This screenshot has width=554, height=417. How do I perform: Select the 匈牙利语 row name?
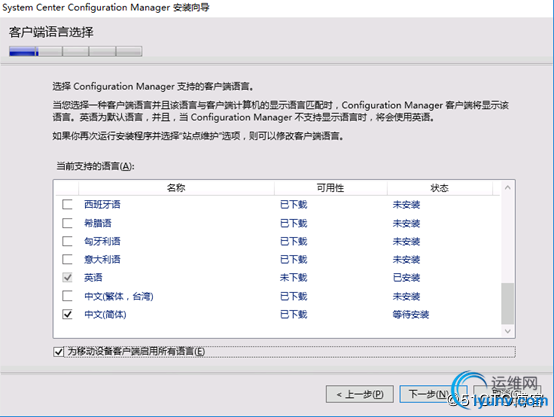pos(102,241)
